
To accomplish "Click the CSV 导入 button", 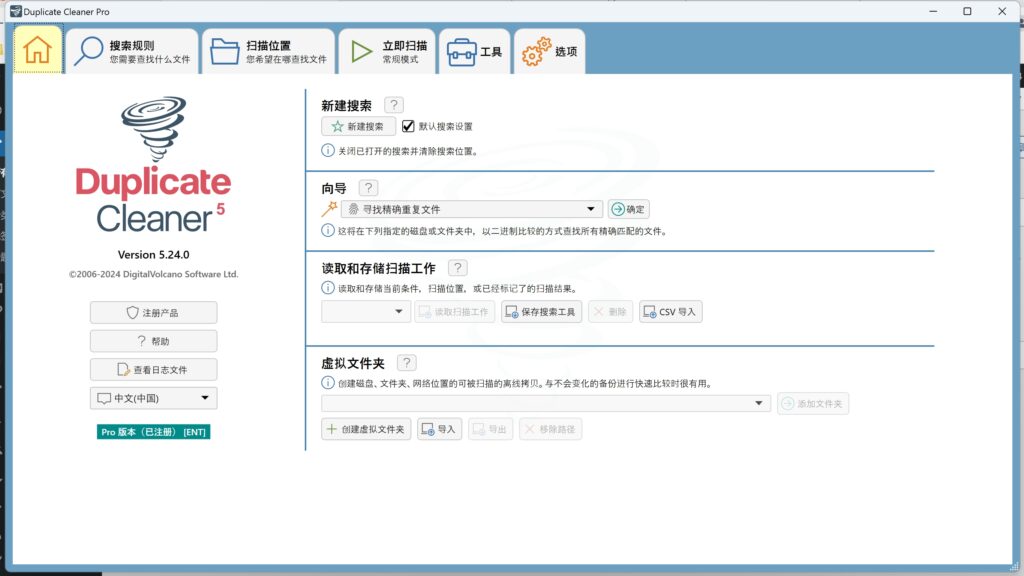I will pos(671,312).
